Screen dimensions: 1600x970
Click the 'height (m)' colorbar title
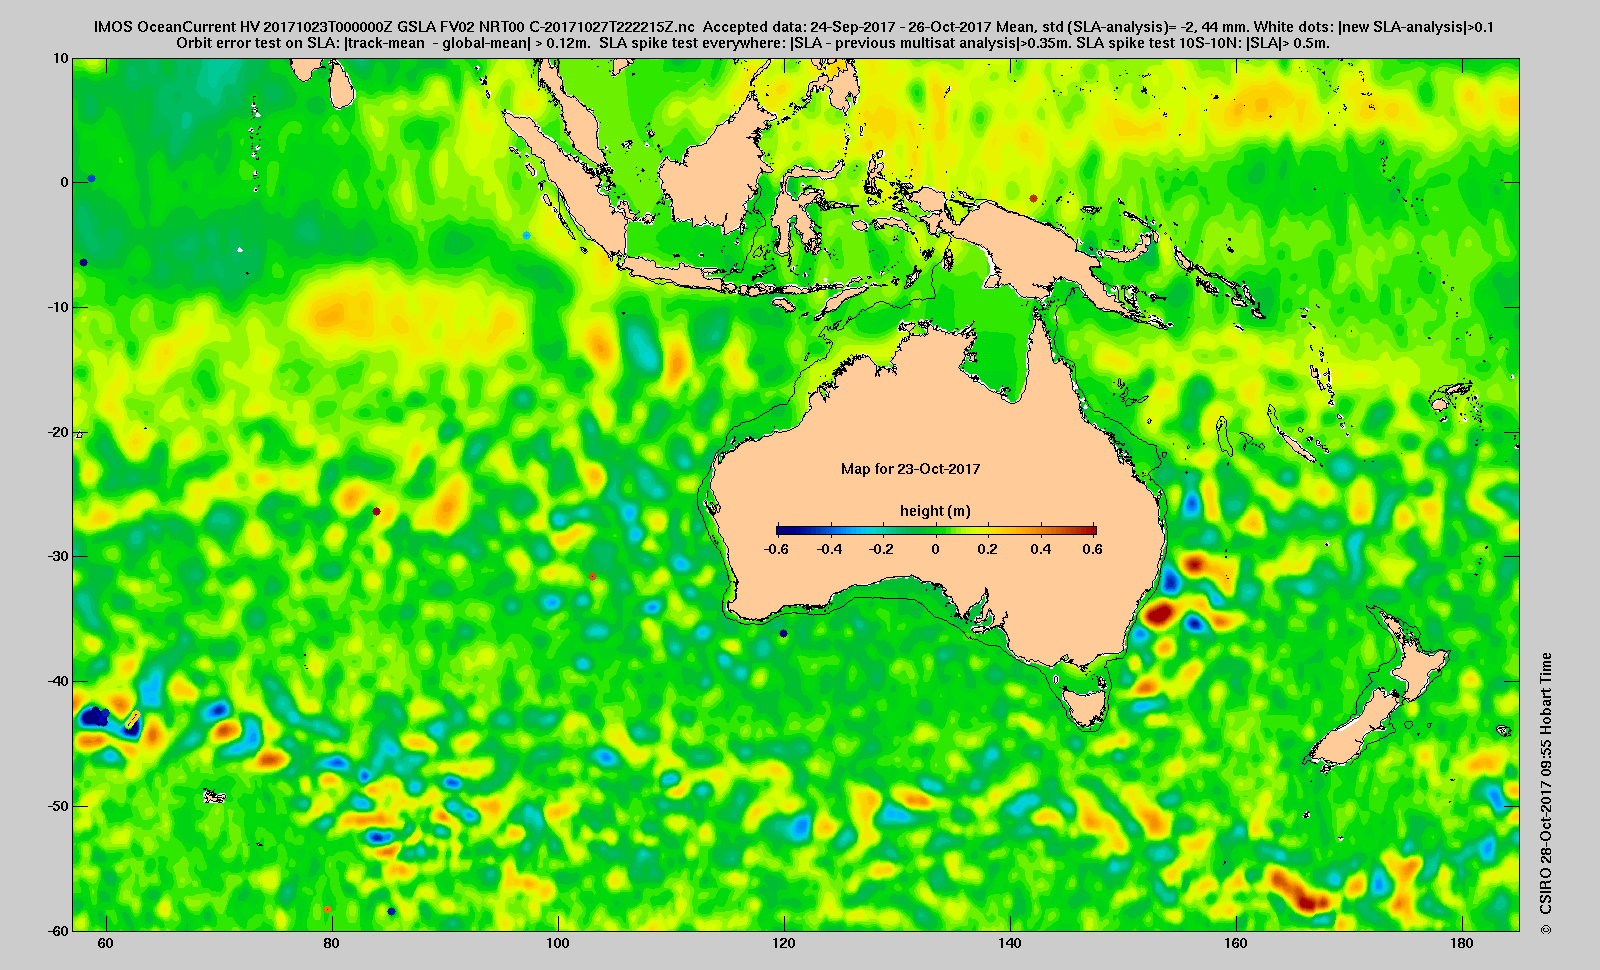935,511
